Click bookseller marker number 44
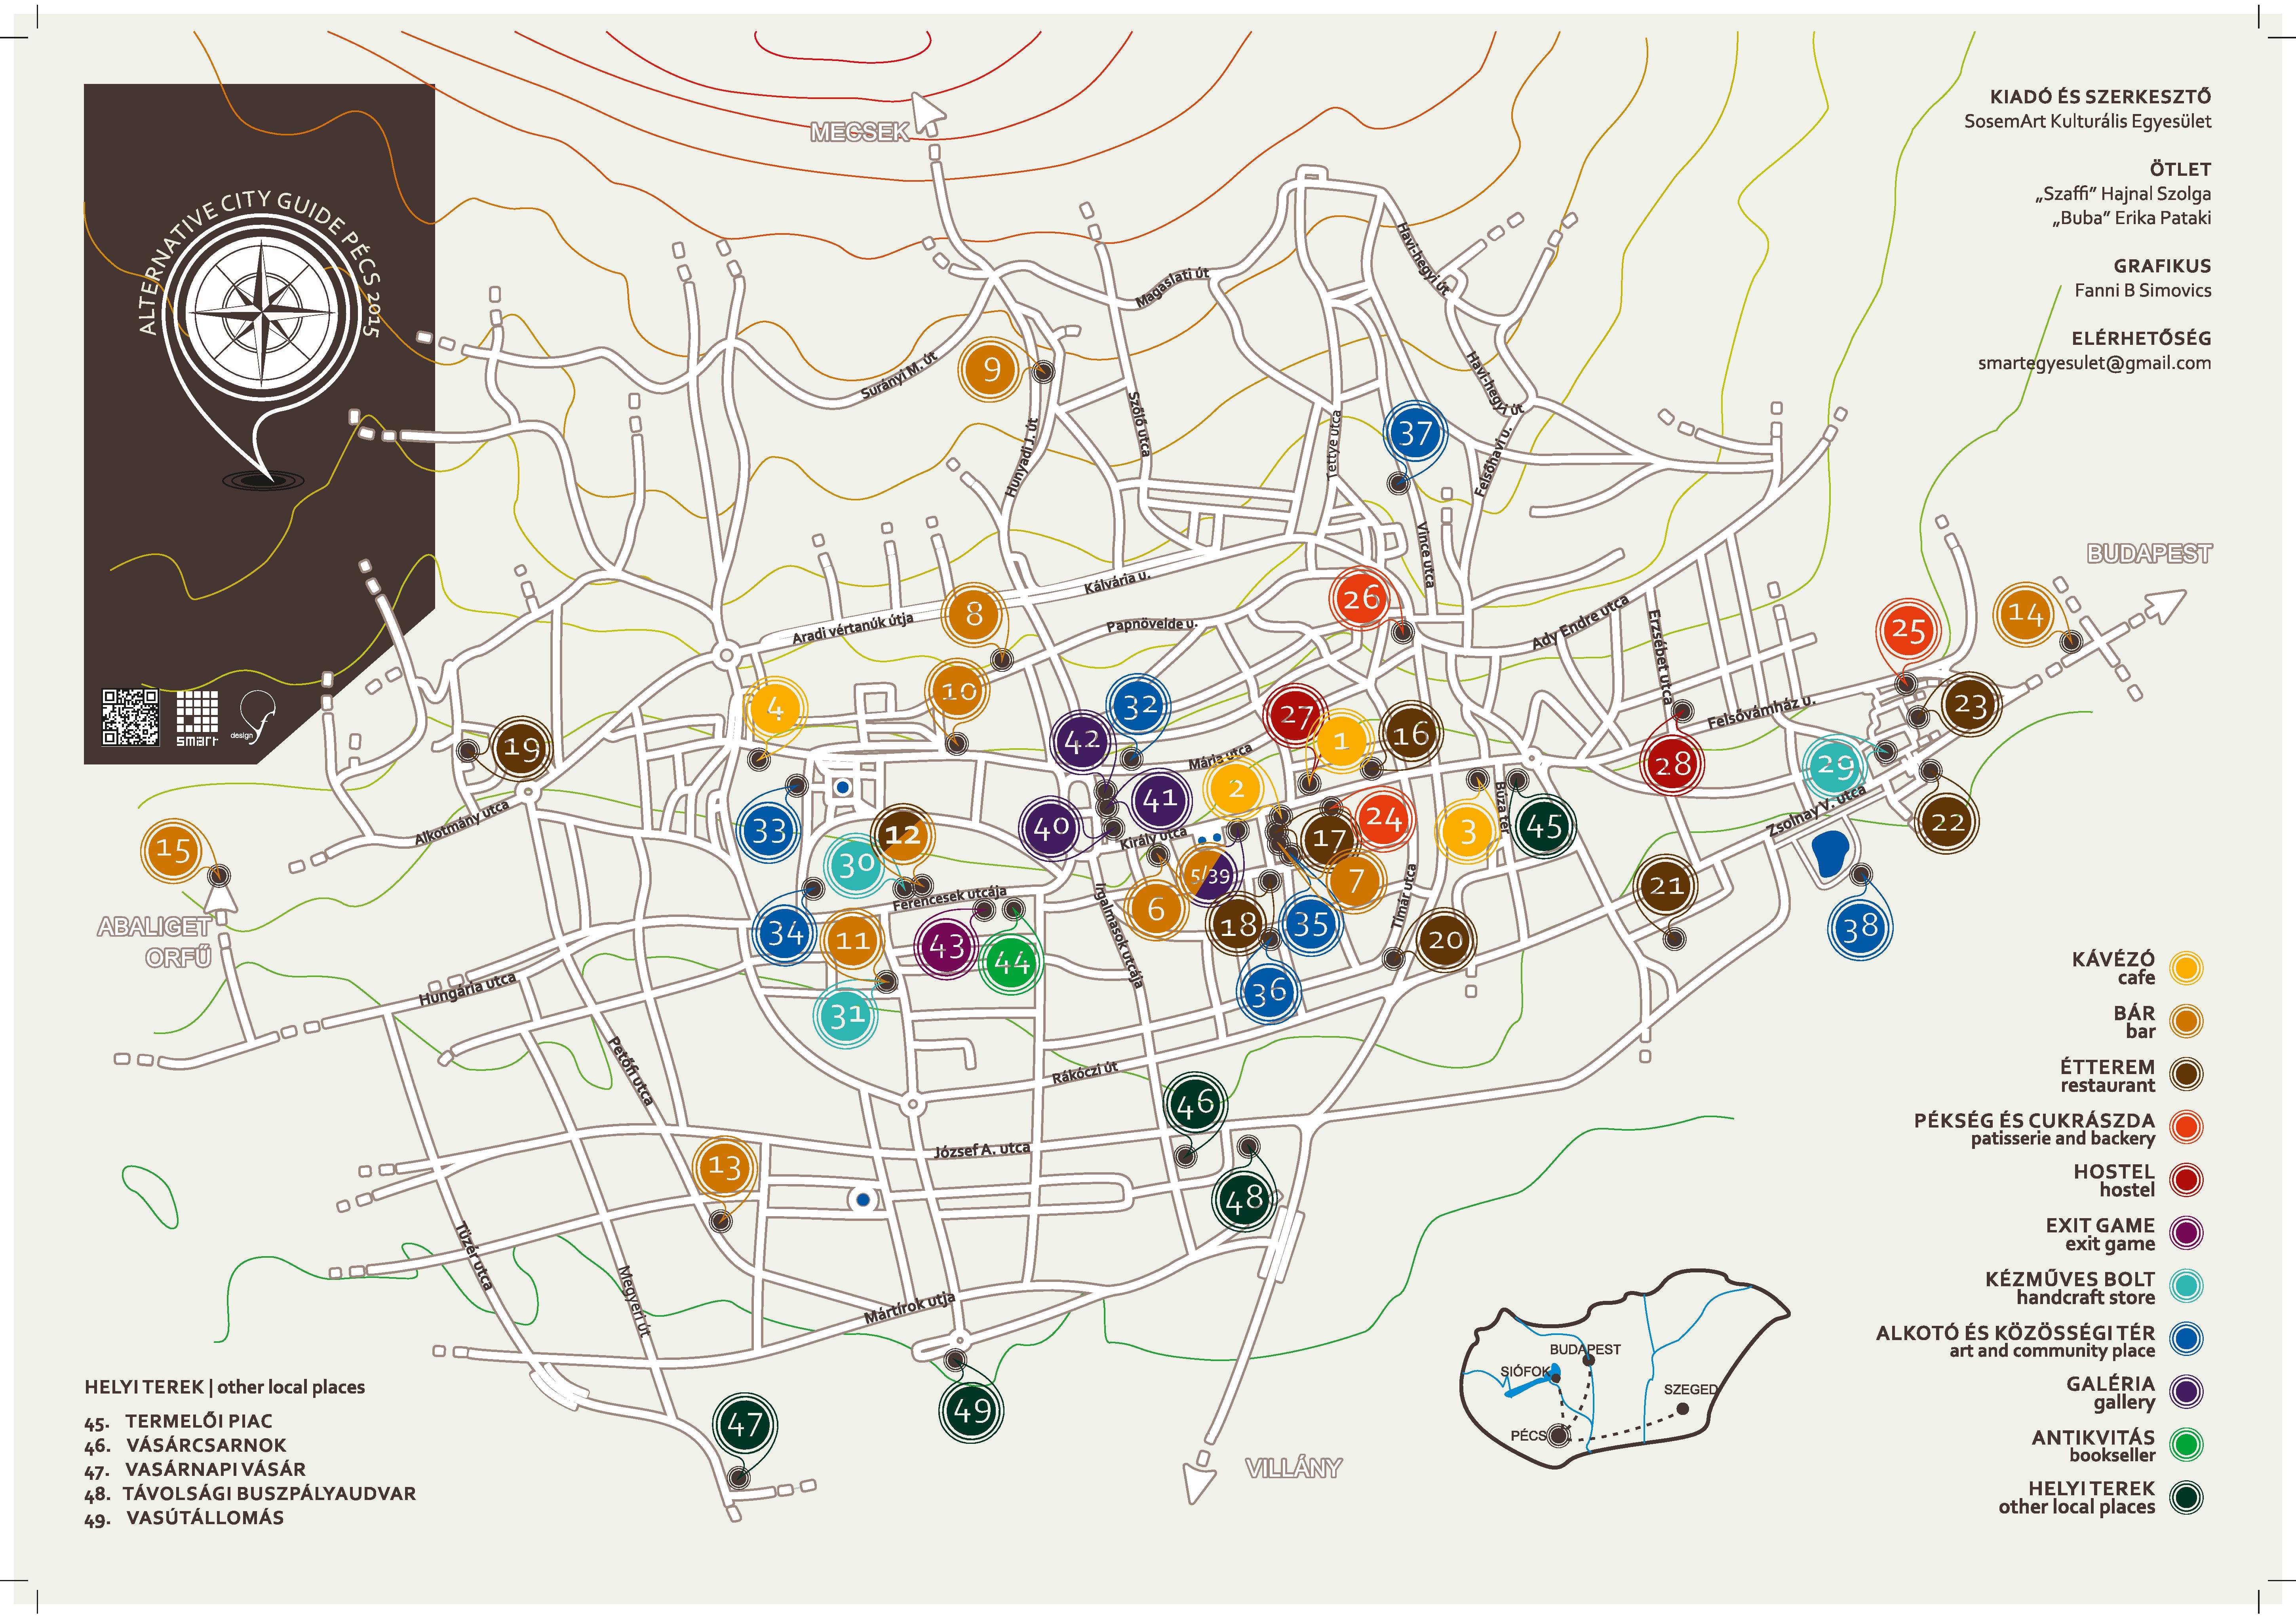 click(1011, 963)
